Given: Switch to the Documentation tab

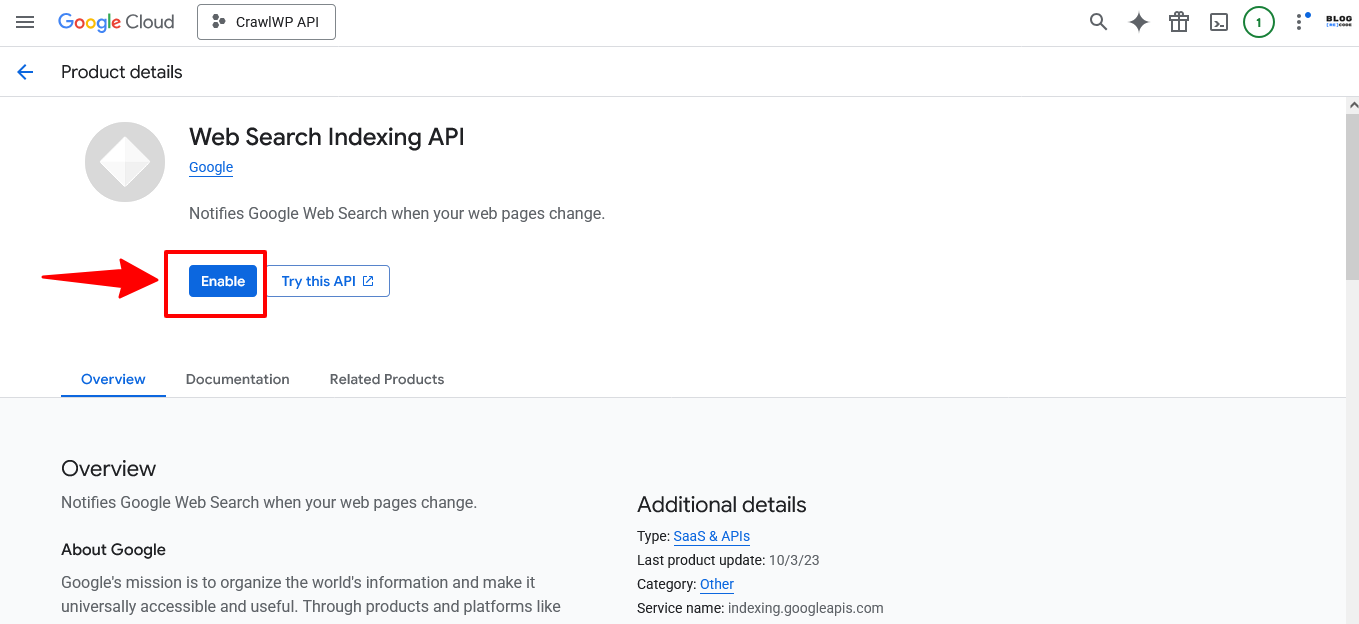Looking at the screenshot, I should pyautogui.click(x=237, y=379).
